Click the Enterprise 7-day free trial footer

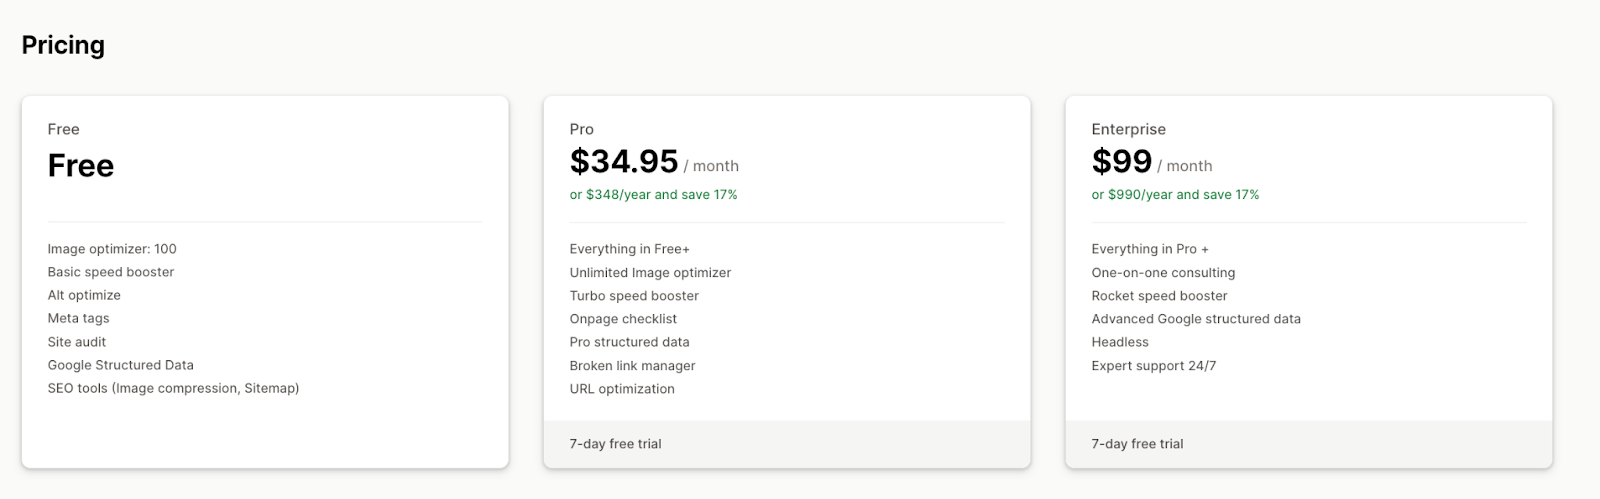(x=1309, y=444)
